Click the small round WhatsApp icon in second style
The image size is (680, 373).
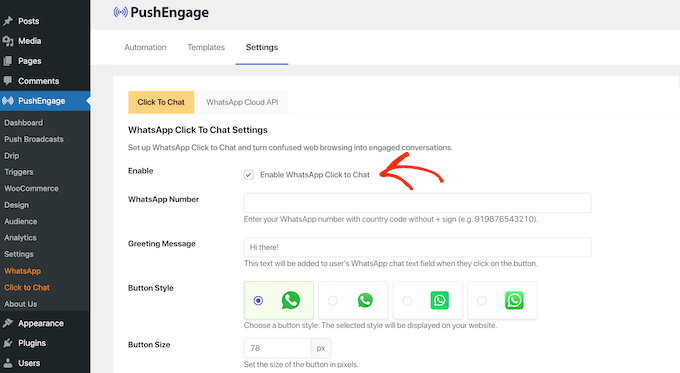[365, 300]
